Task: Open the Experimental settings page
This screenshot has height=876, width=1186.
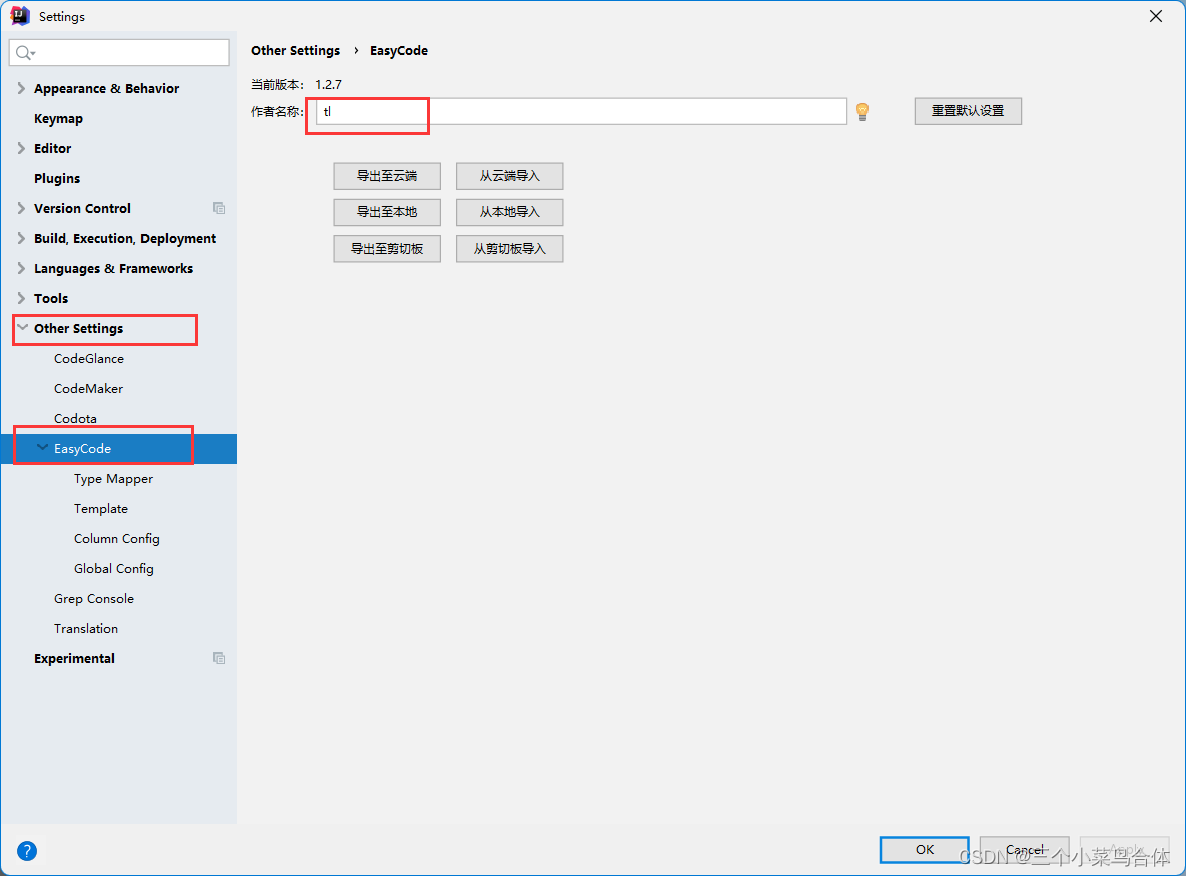Action: click(74, 658)
